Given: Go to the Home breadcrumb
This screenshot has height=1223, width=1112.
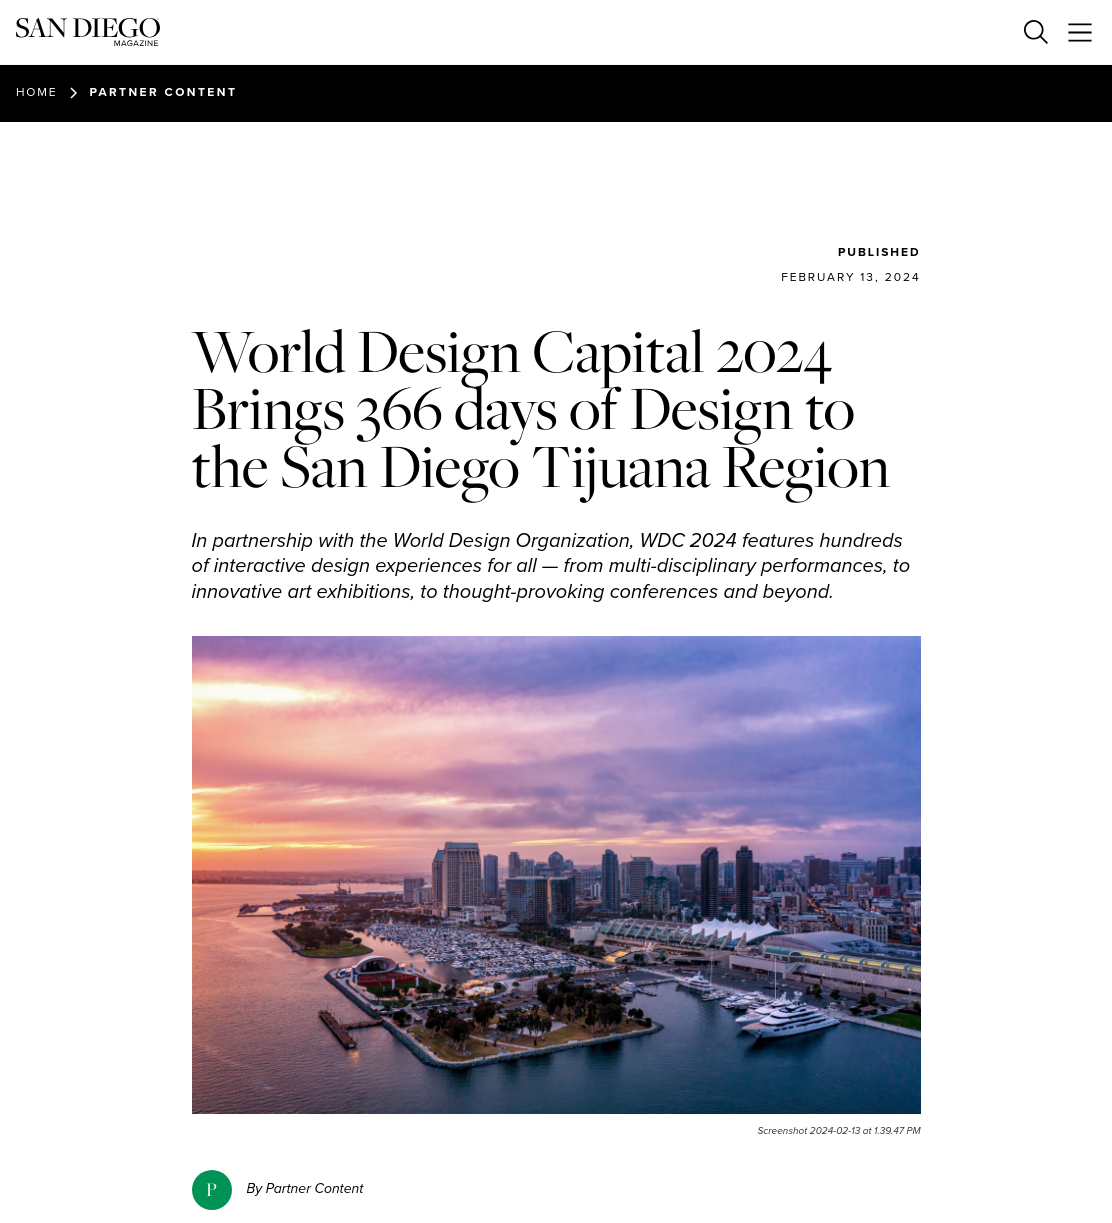Looking at the screenshot, I should (x=37, y=92).
